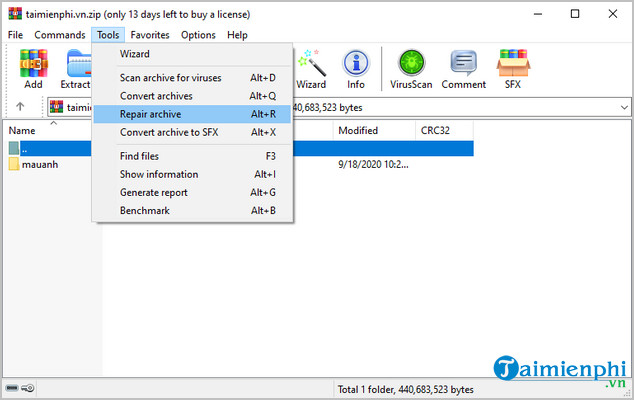634x400 pixels.
Task: Sort by the Name column header
Action: (x=22, y=131)
